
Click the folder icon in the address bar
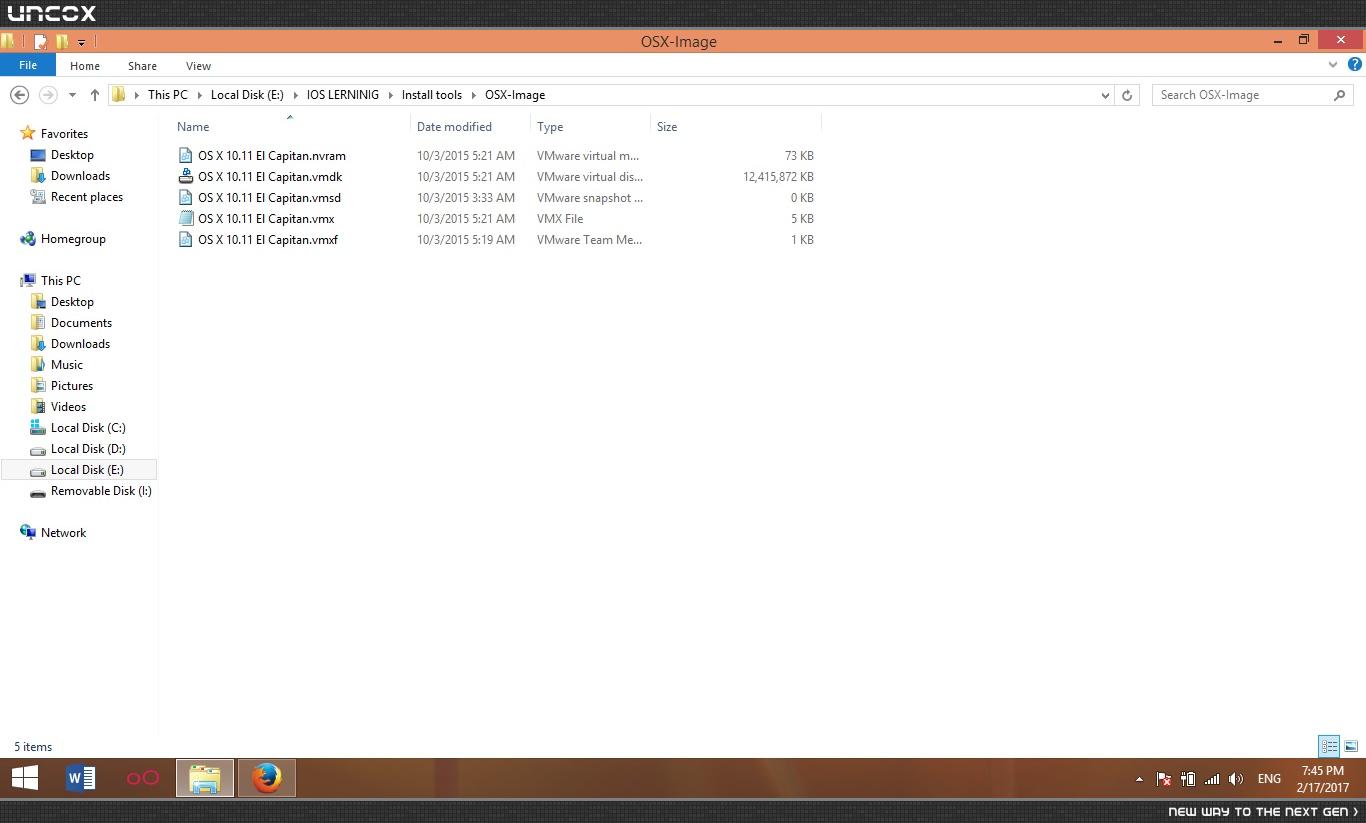(119, 95)
